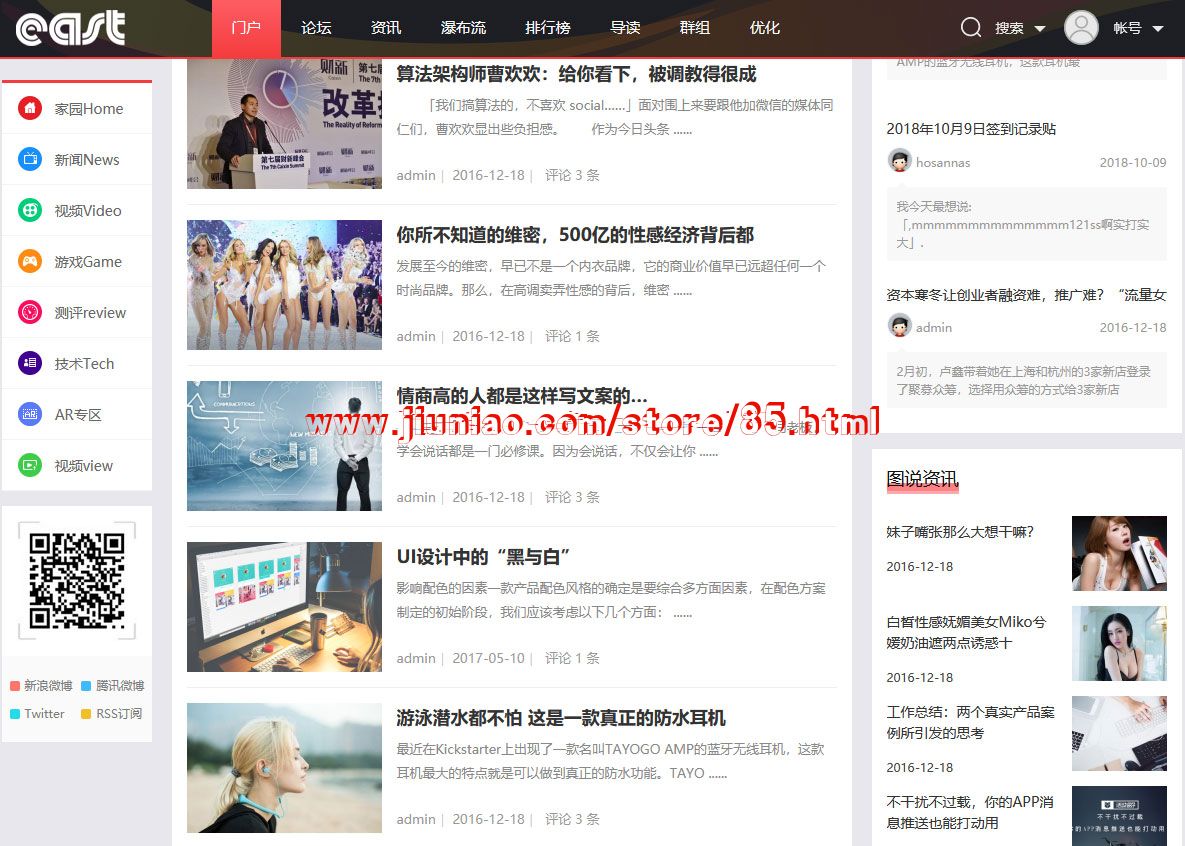Click 评论 3 条 under 游泳潜水 article
Screen dimensions: 1185x846
pyautogui.click(x=572, y=820)
